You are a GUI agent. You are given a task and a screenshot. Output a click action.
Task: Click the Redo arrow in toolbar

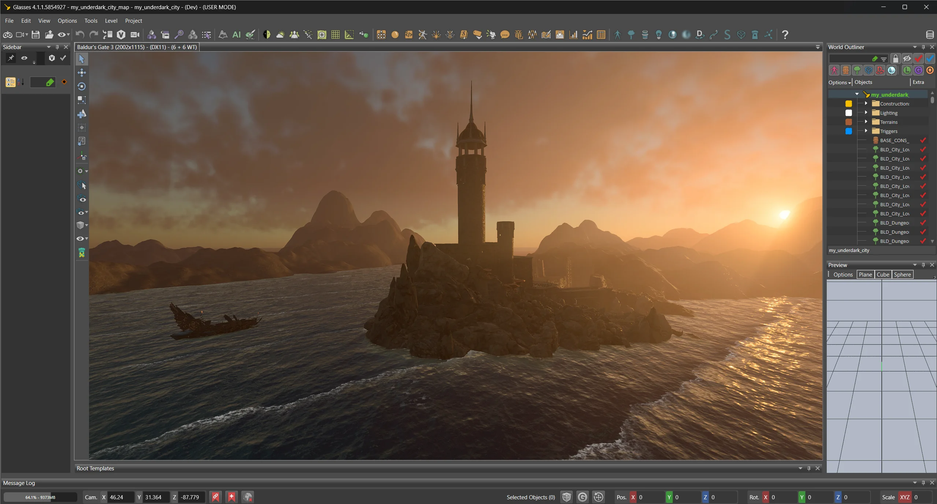click(93, 34)
